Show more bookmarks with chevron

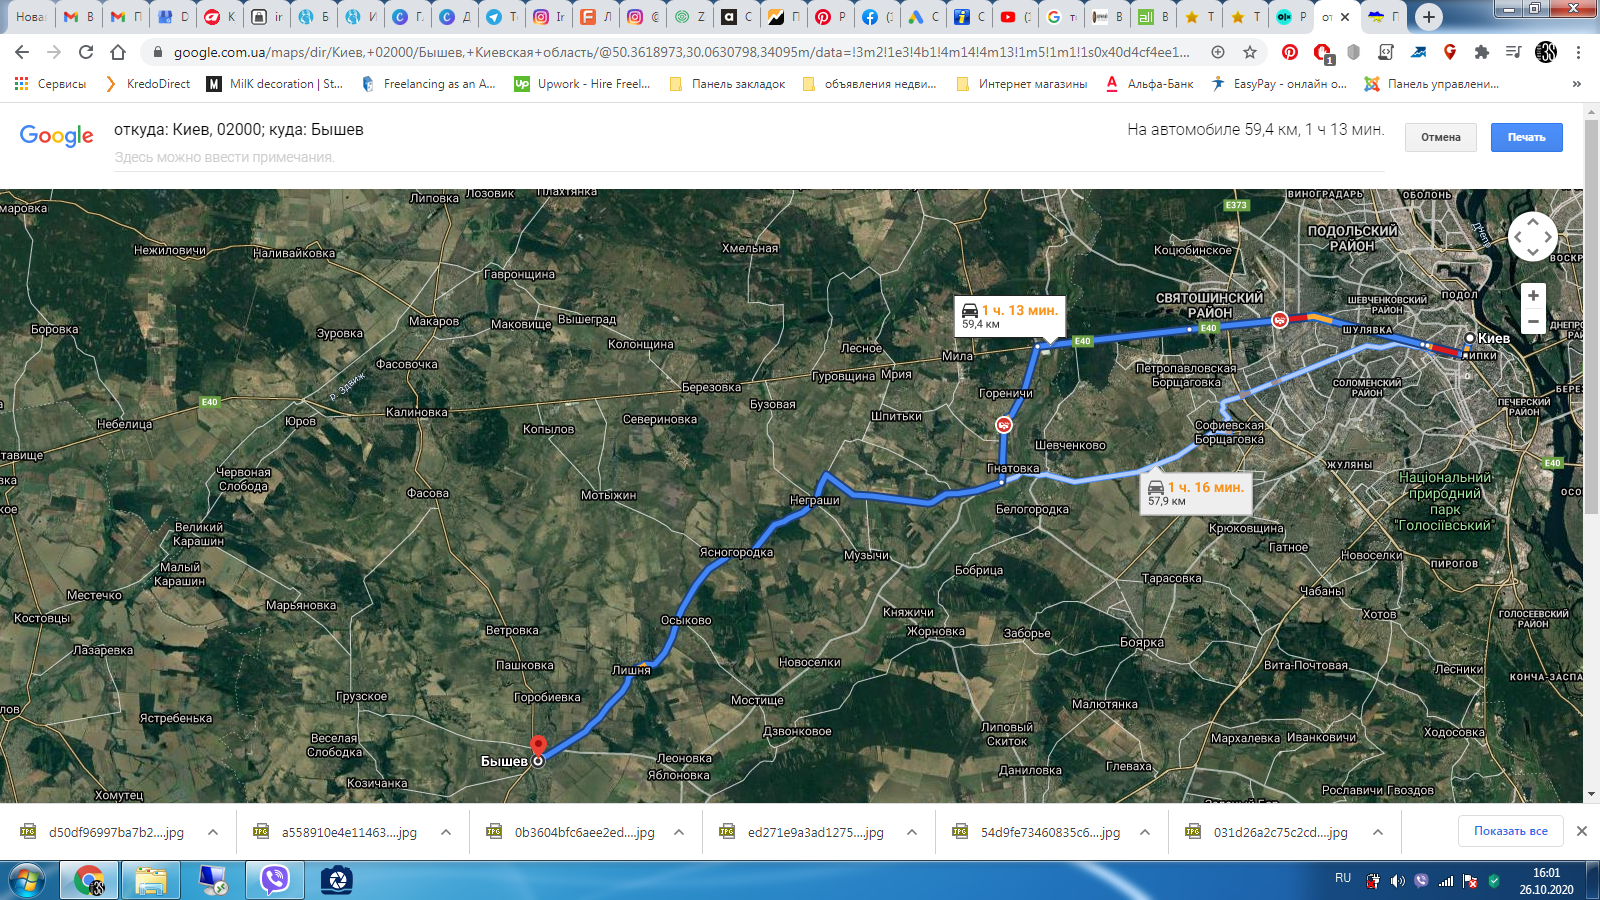1577,84
